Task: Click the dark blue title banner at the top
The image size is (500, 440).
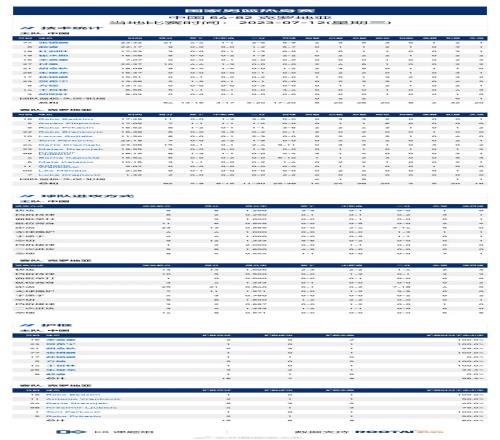Action: coord(250,11)
